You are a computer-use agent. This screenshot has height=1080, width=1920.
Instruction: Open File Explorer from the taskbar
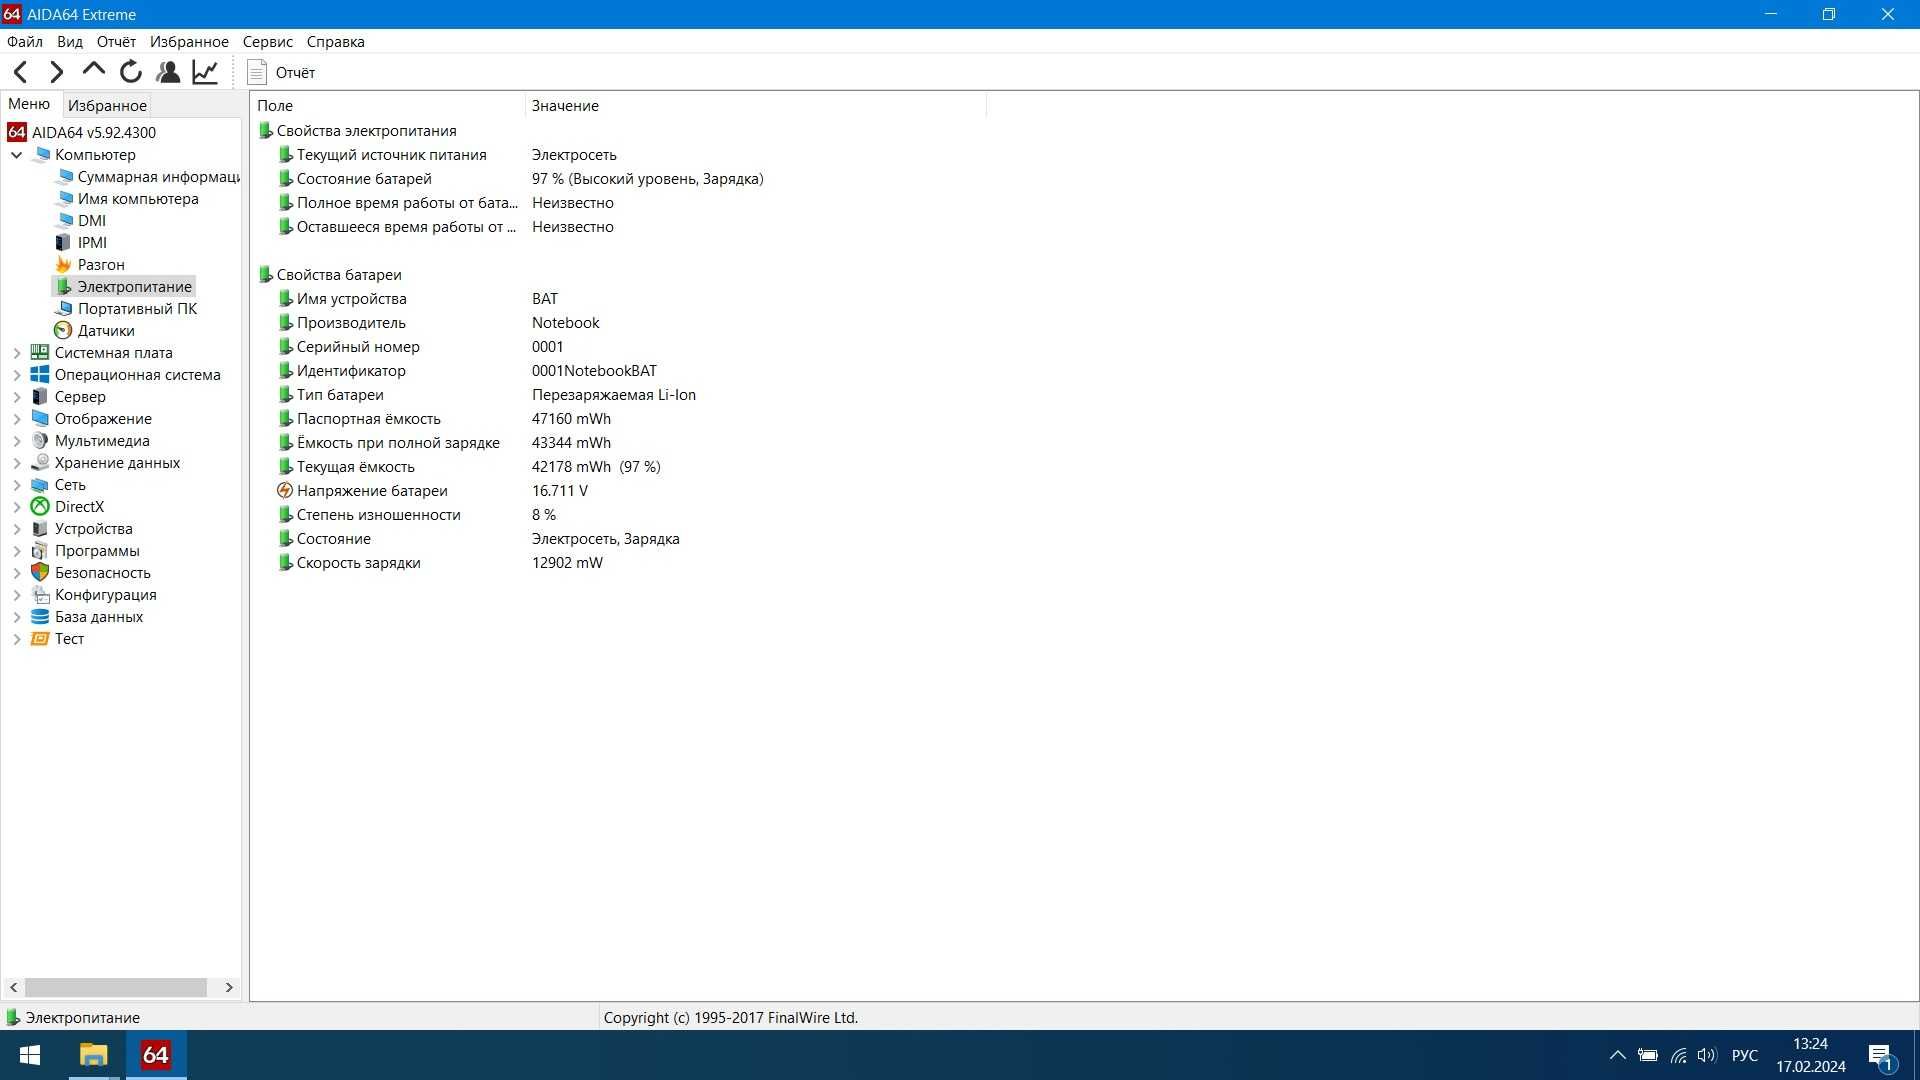[93, 1055]
